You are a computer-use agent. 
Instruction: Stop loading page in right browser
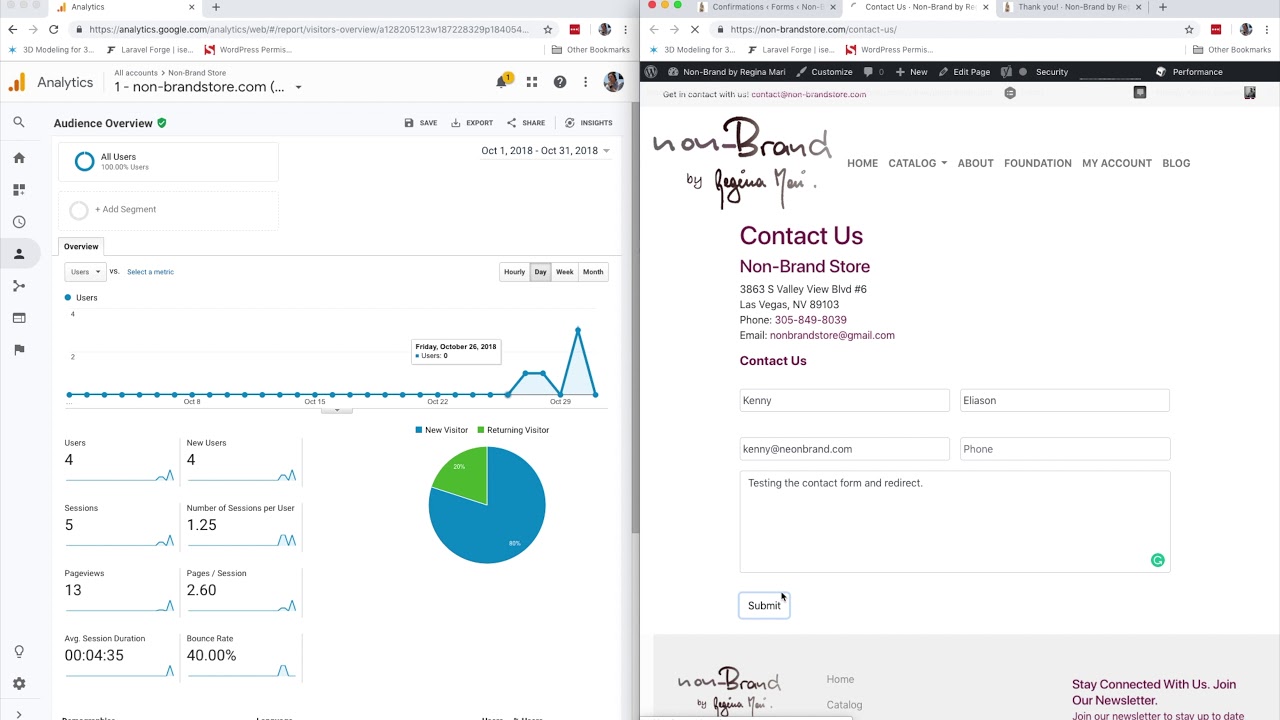695,30
